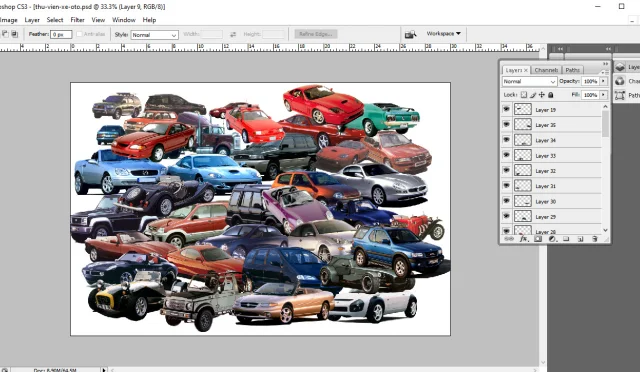This screenshot has height=372, width=640.
Task: Click the Refine Edge button
Action: [316, 34]
